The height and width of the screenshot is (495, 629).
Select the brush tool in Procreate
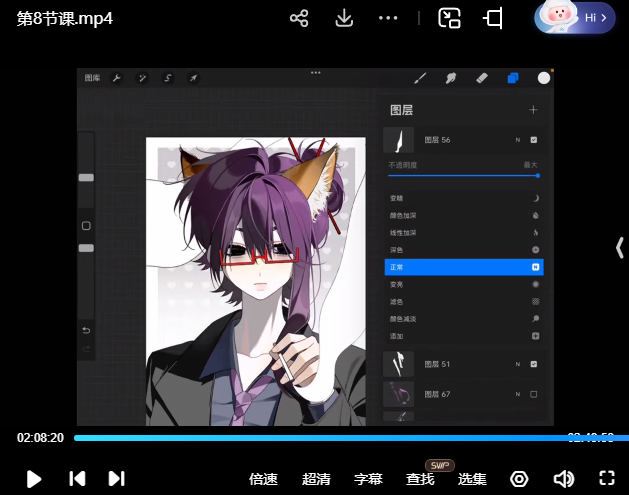pyautogui.click(x=420, y=78)
